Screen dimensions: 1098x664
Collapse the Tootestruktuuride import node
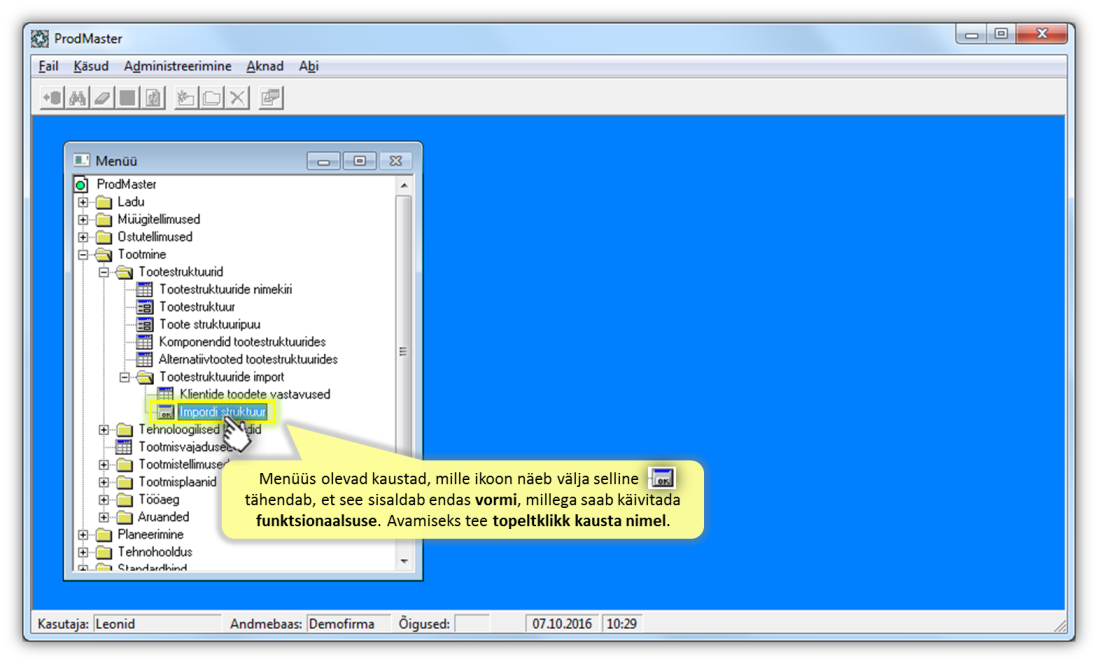click(125, 377)
